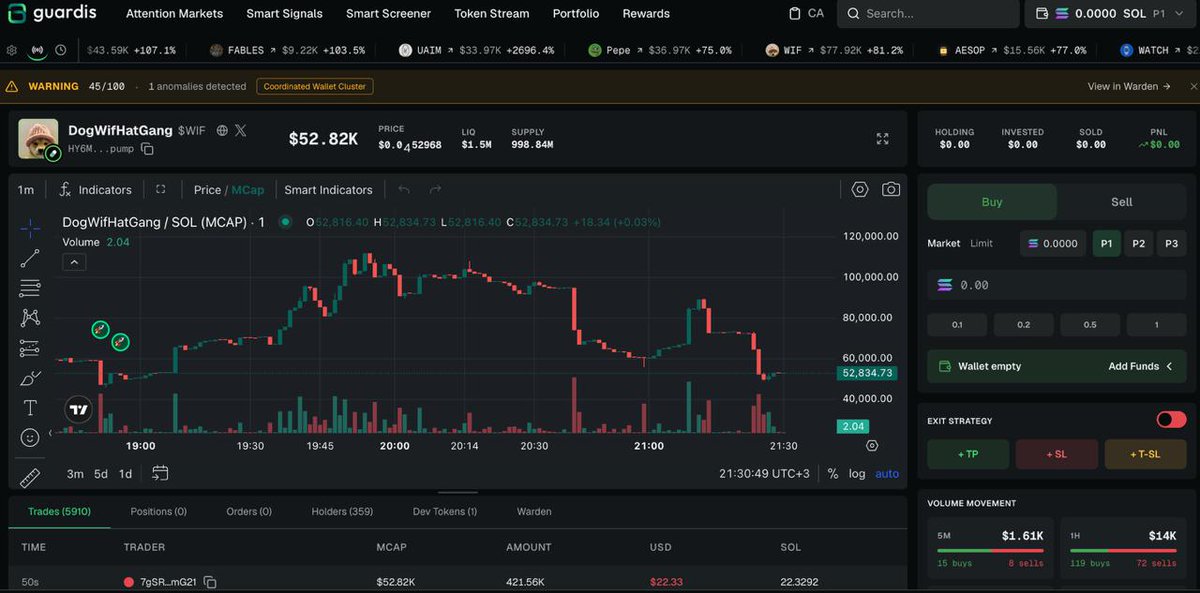This screenshot has height=593, width=1200.
Task: Click the first dev trade marker on chart
Action: [100, 329]
